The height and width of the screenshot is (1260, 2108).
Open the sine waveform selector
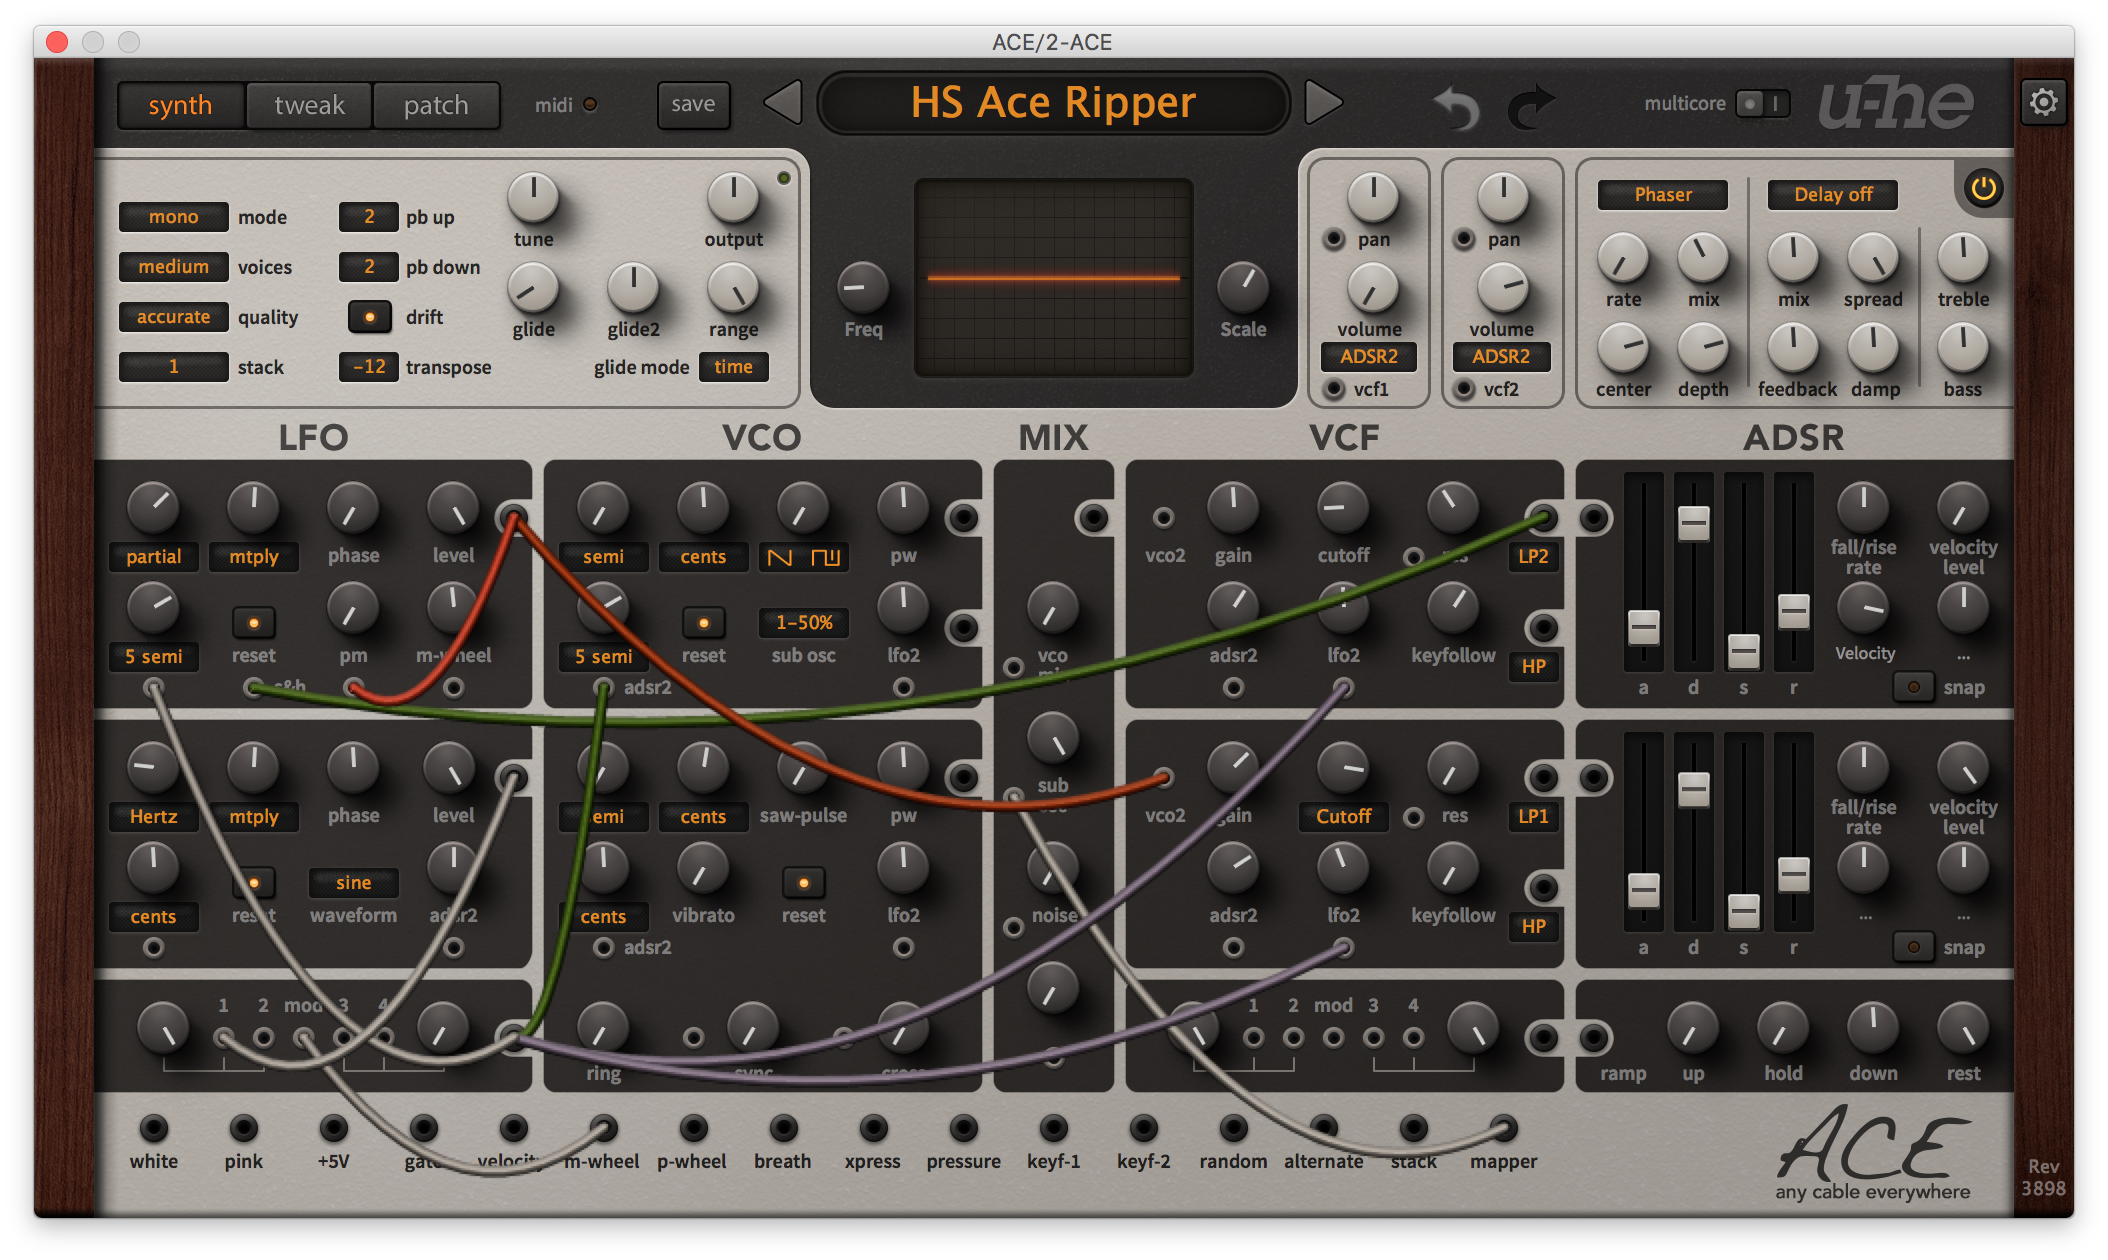click(x=353, y=883)
